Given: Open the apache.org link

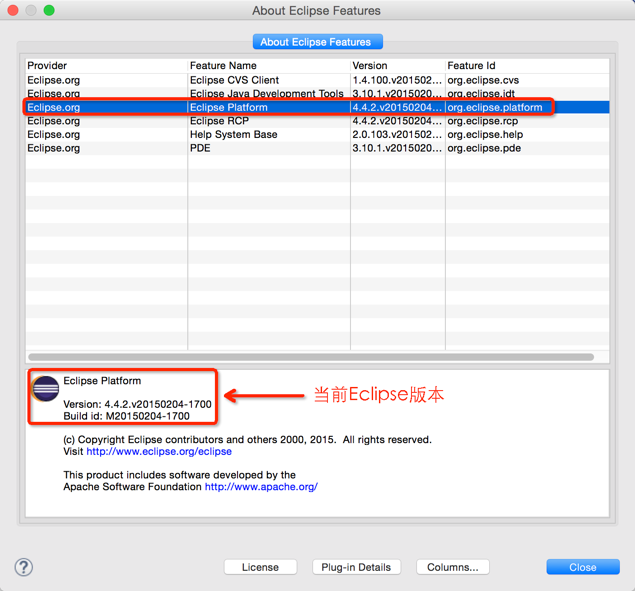Looking at the screenshot, I should pyautogui.click(x=261, y=487).
